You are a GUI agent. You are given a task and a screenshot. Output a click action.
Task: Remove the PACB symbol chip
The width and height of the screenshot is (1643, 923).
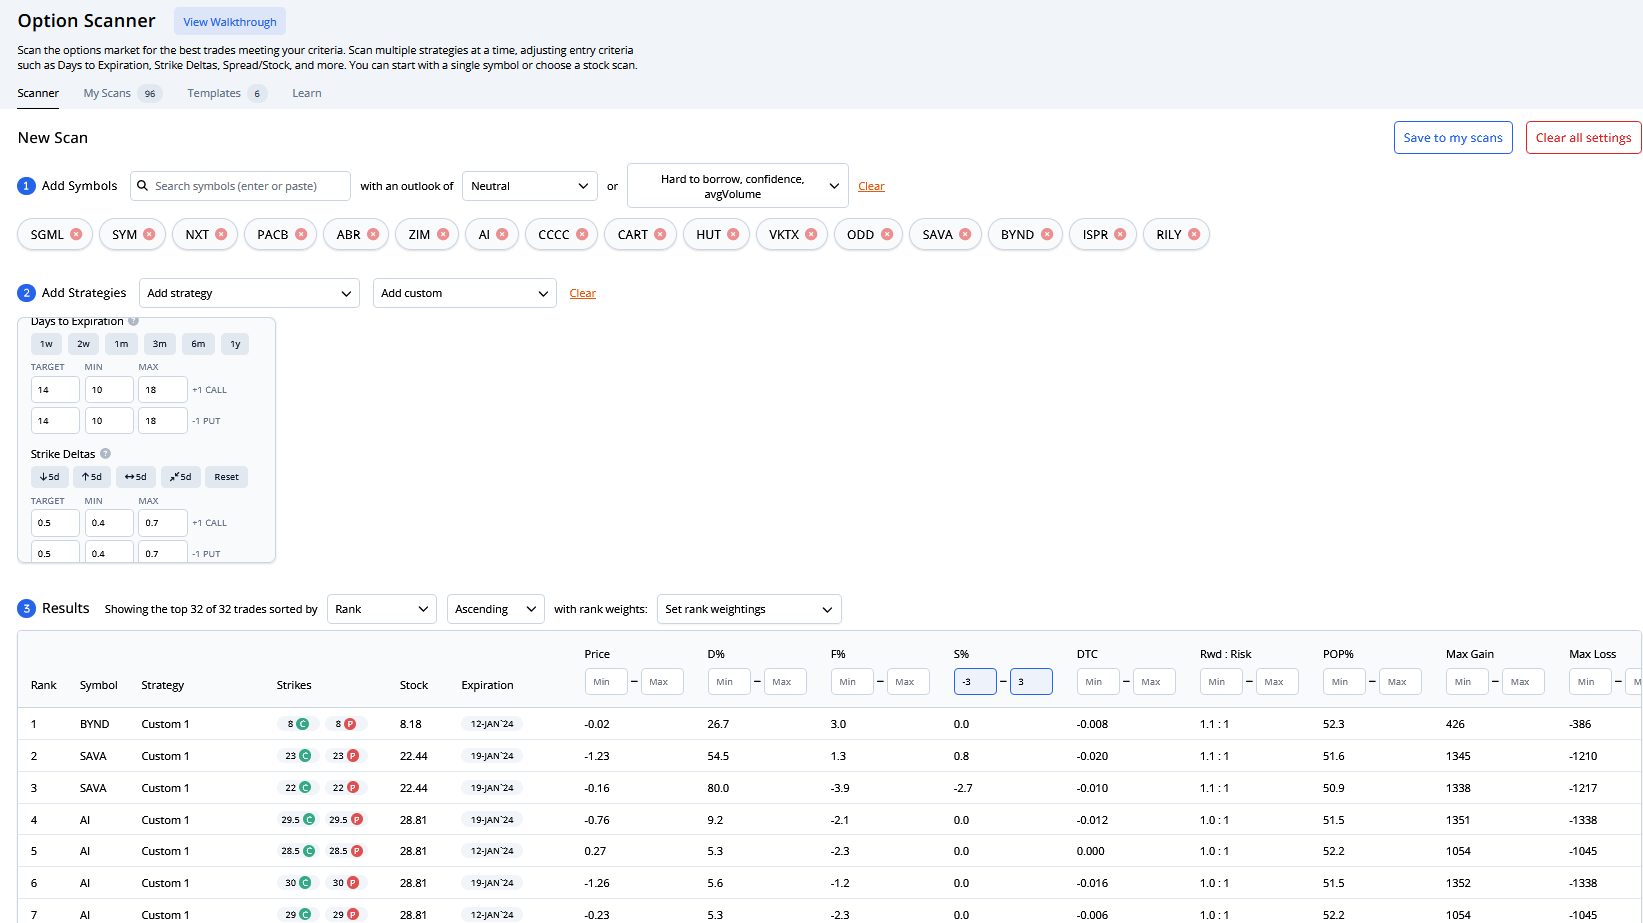[301, 235]
